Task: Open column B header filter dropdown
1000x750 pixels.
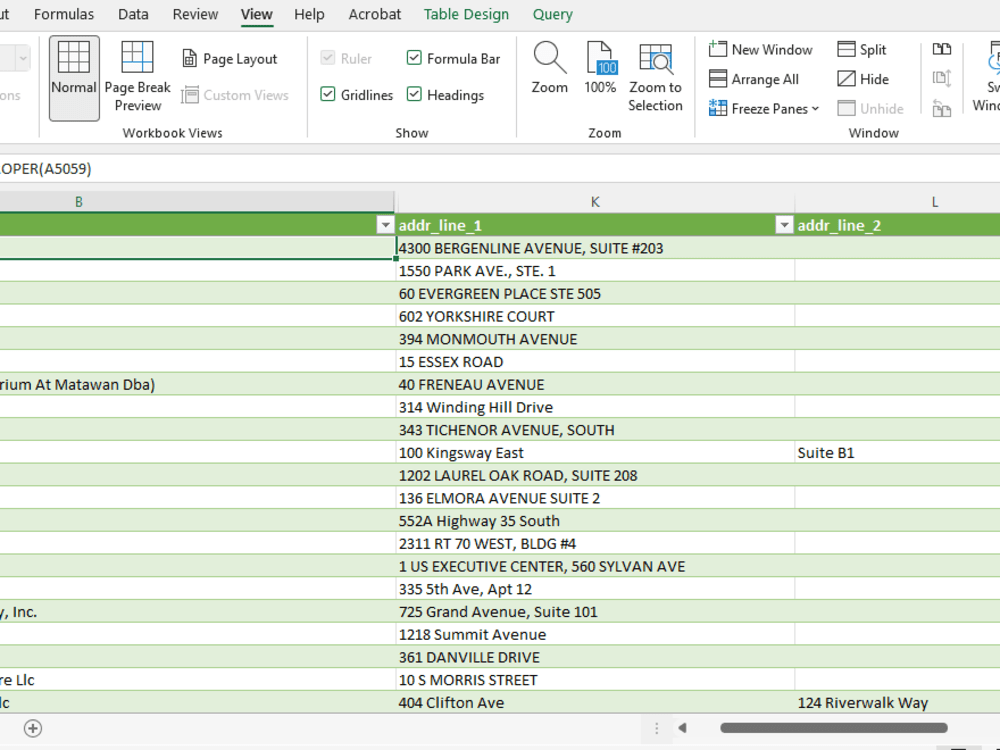Action: click(x=385, y=225)
